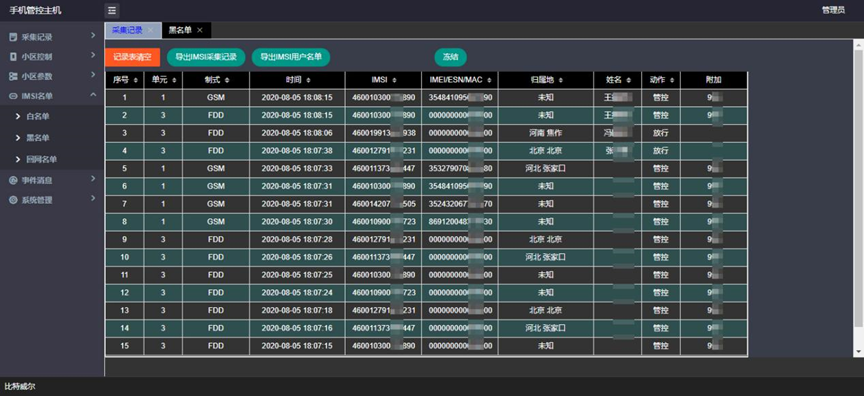Image resolution: width=864 pixels, height=396 pixels.
Task: Click the 采集记录 sidebar icon
Action: tap(13, 37)
